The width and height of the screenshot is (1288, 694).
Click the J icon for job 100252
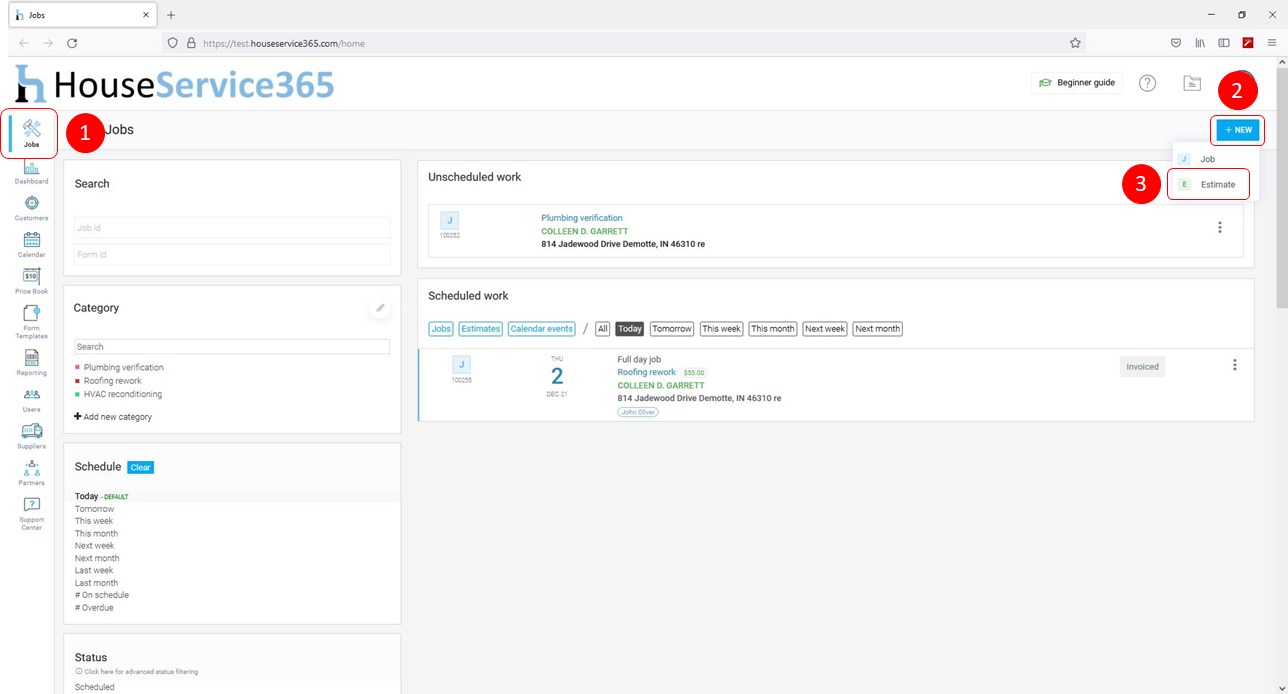click(449, 221)
